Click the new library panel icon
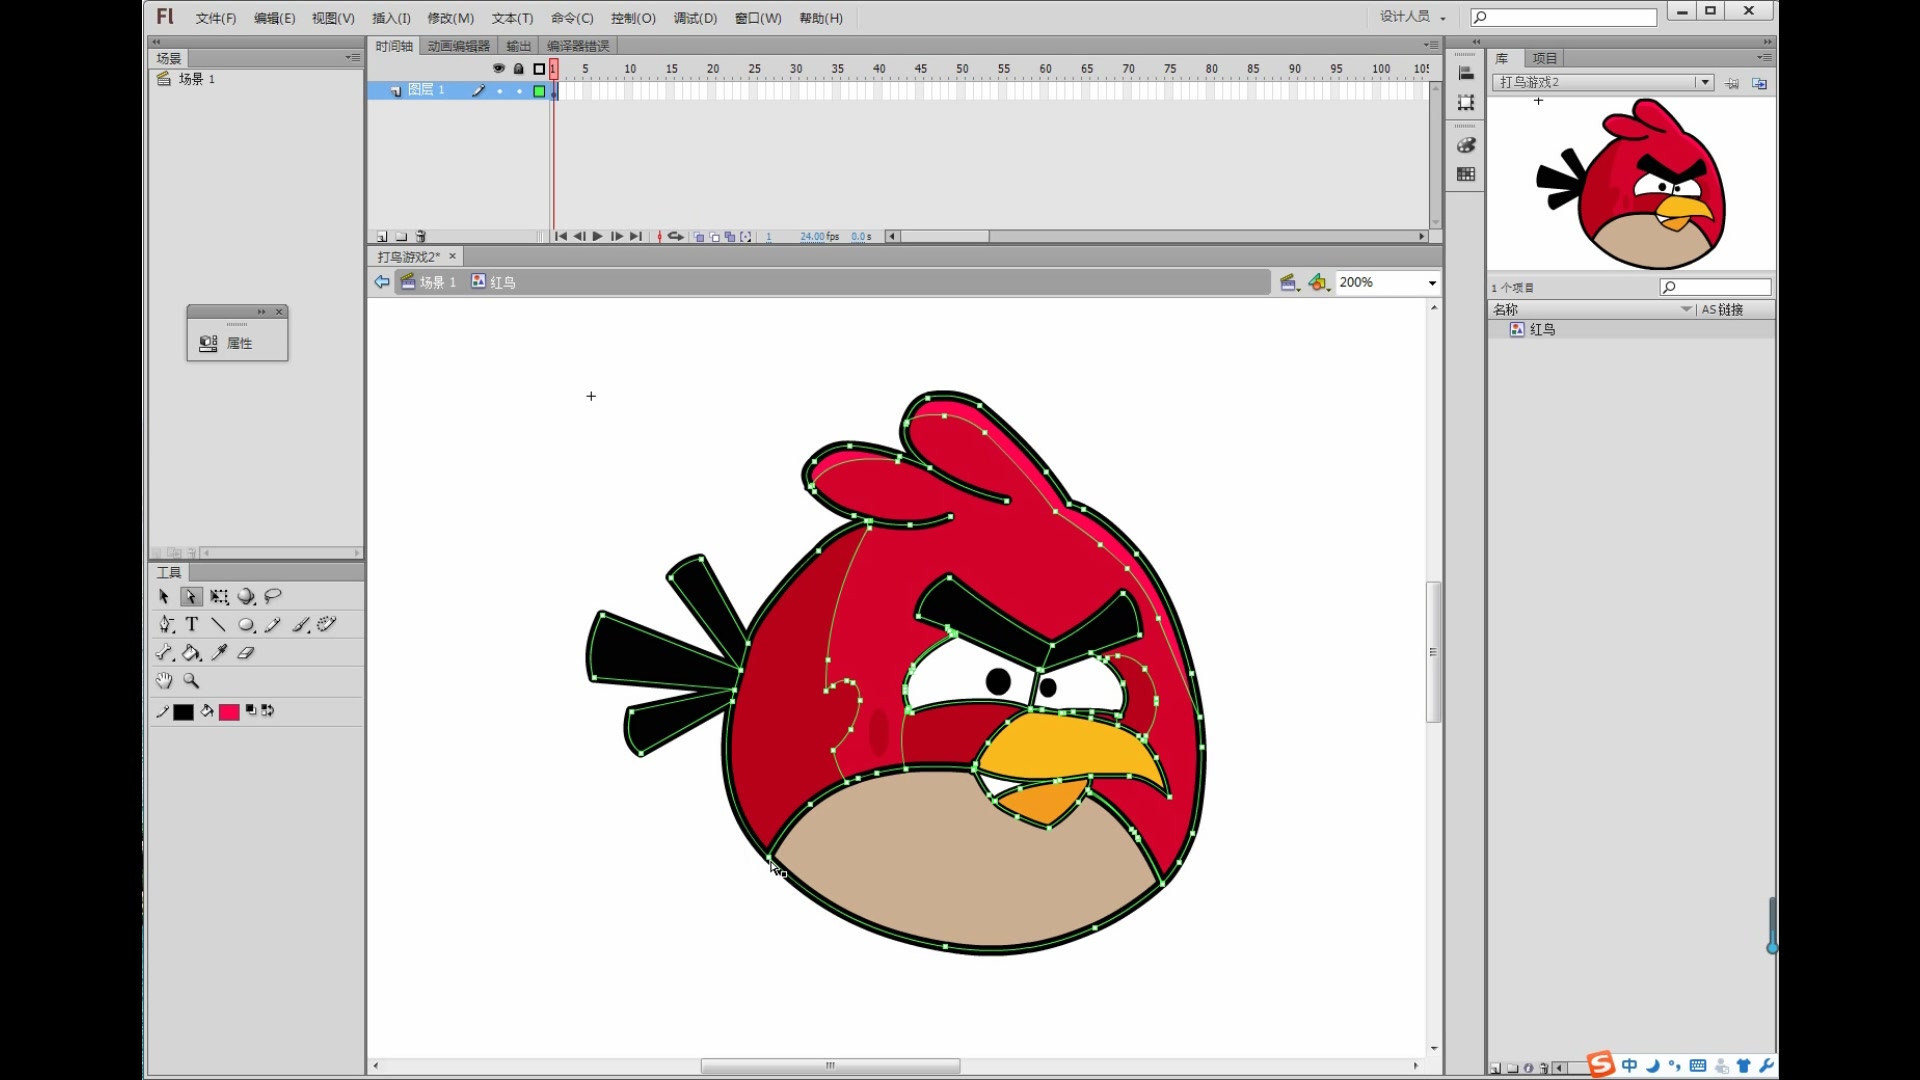Viewport: 1920px width, 1080px height. coord(1759,83)
